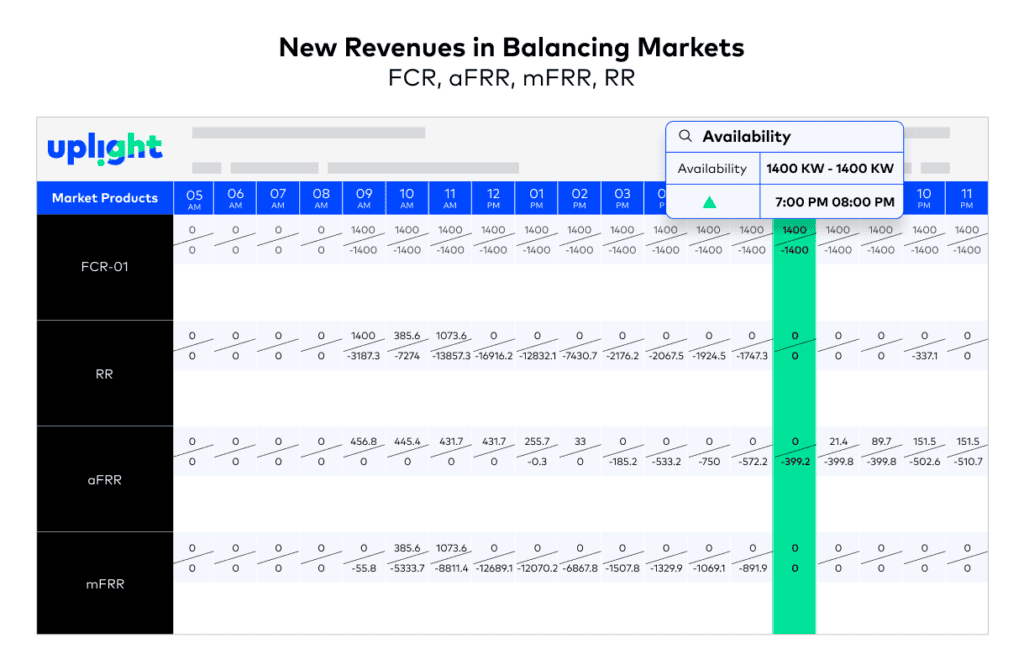
Task: Choose the mFRR market product row
Action: pos(105,584)
